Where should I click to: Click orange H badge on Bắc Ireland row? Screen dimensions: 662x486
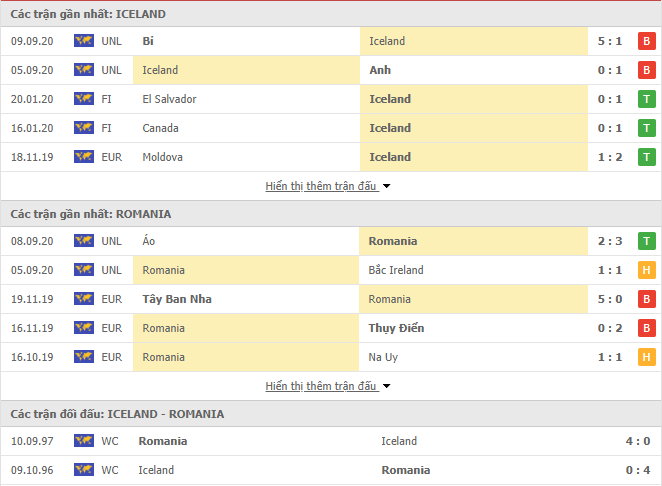[646, 270]
